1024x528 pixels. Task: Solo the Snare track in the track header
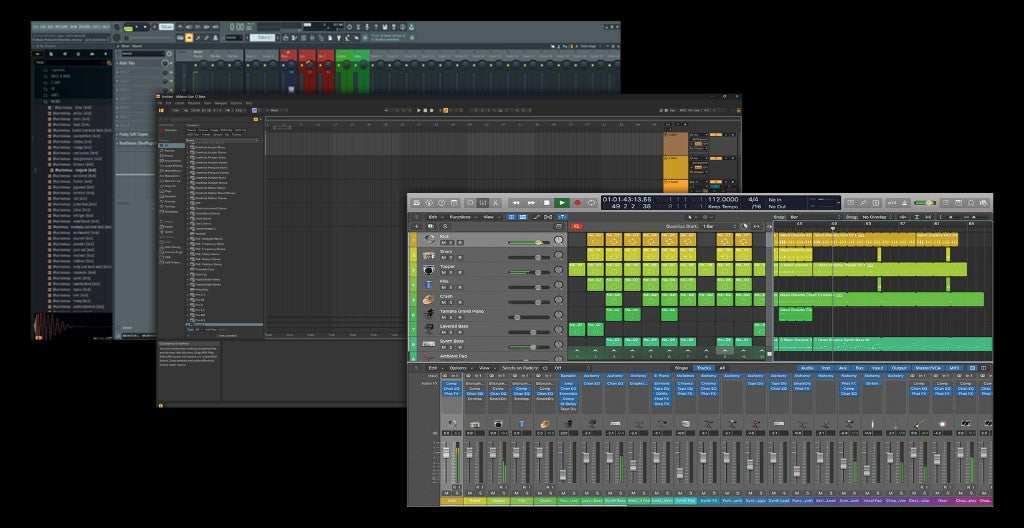click(451, 257)
